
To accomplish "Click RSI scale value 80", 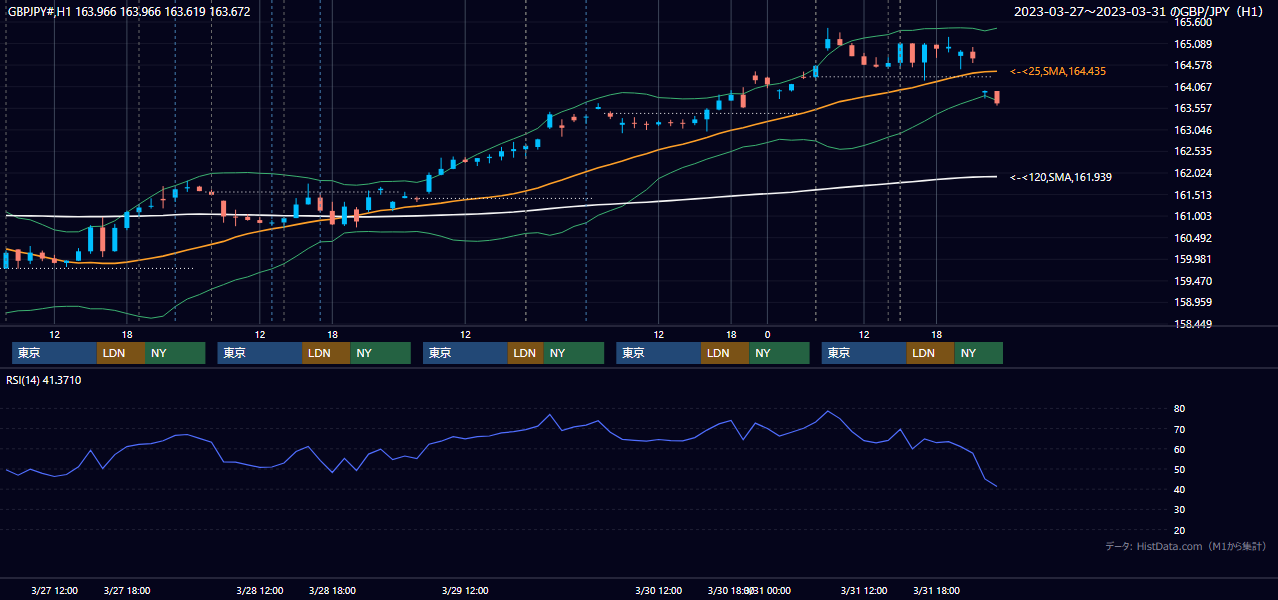I will (x=1180, y=409).
